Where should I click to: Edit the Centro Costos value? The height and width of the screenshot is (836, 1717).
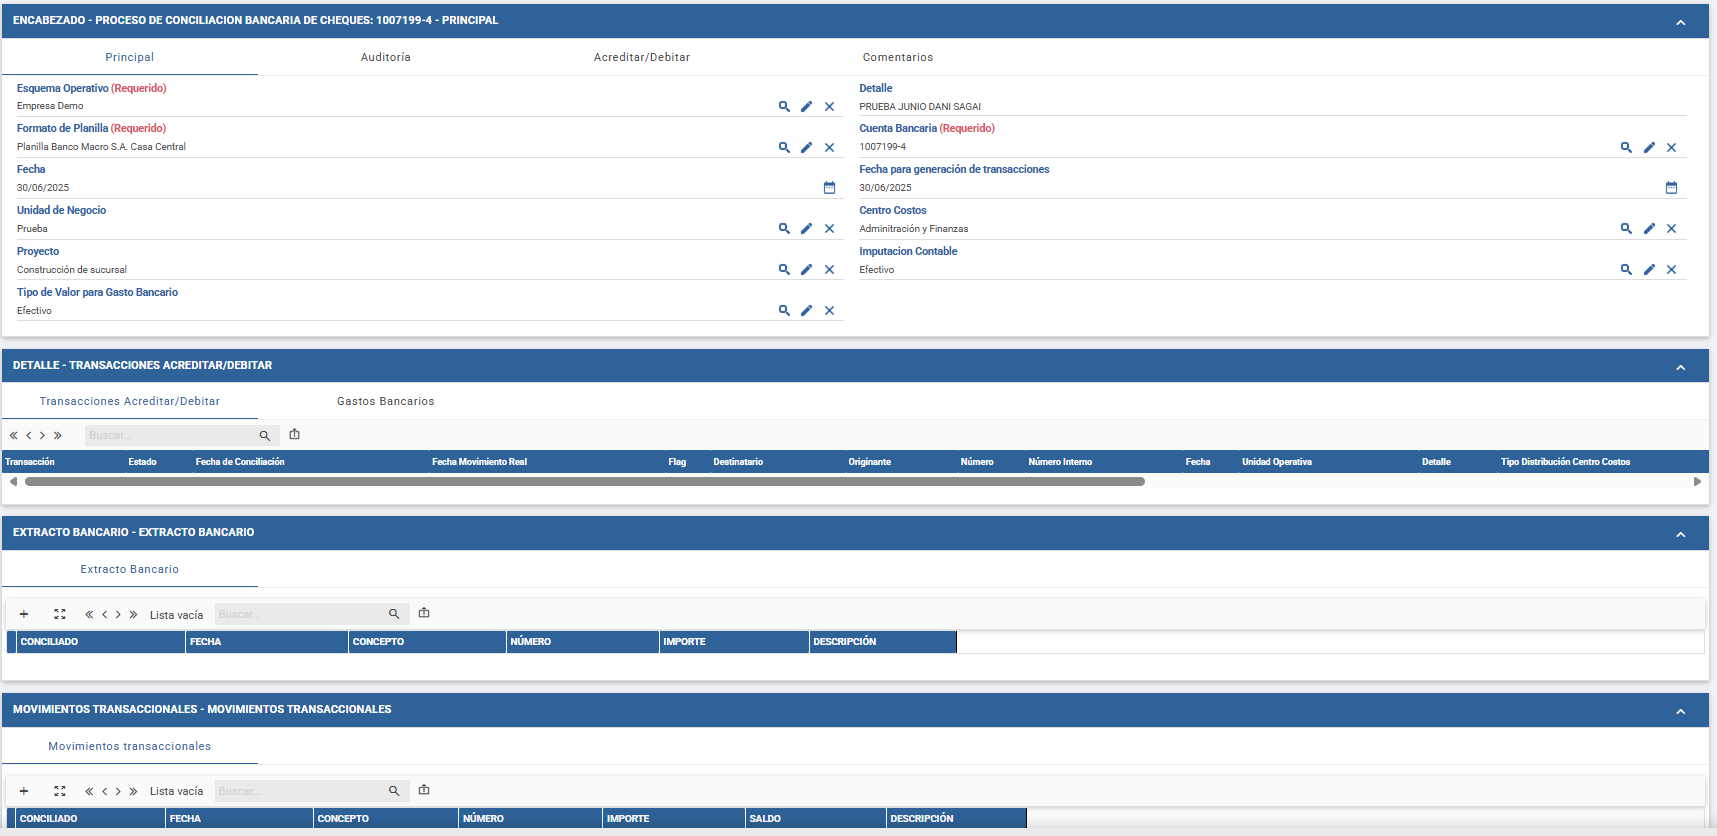(1649, 228)
